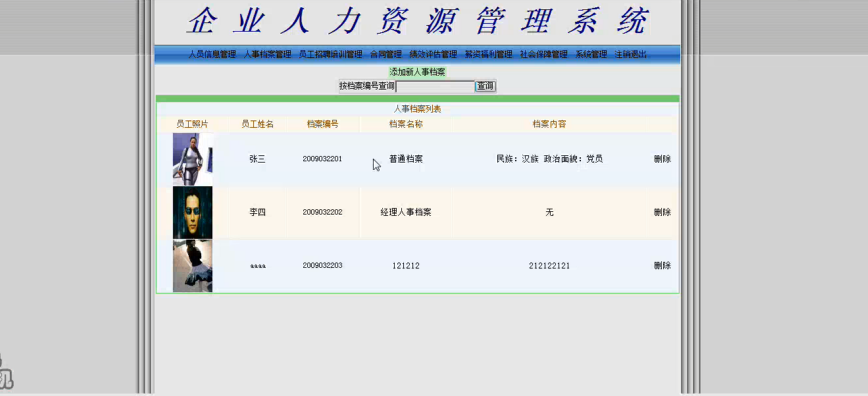This screenshot has height=396, width=868.
Task: Click 删除 for the 李四 record
Action: (662, 212)
